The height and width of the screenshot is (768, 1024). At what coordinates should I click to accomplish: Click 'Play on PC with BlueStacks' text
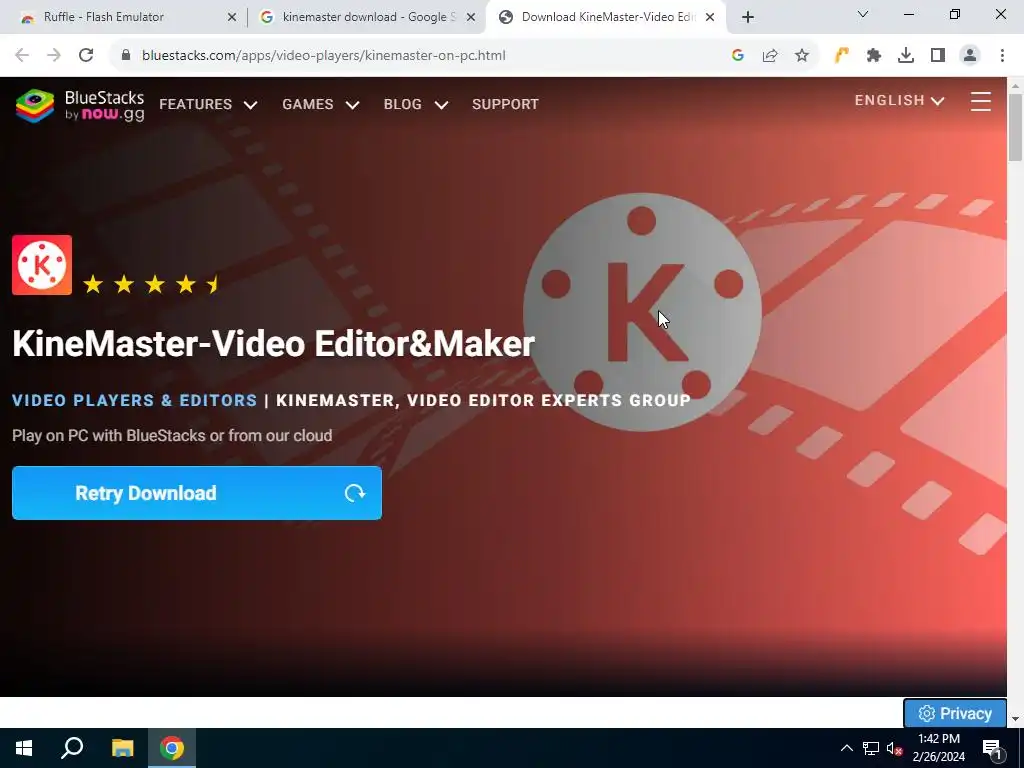tap(172, 436)
